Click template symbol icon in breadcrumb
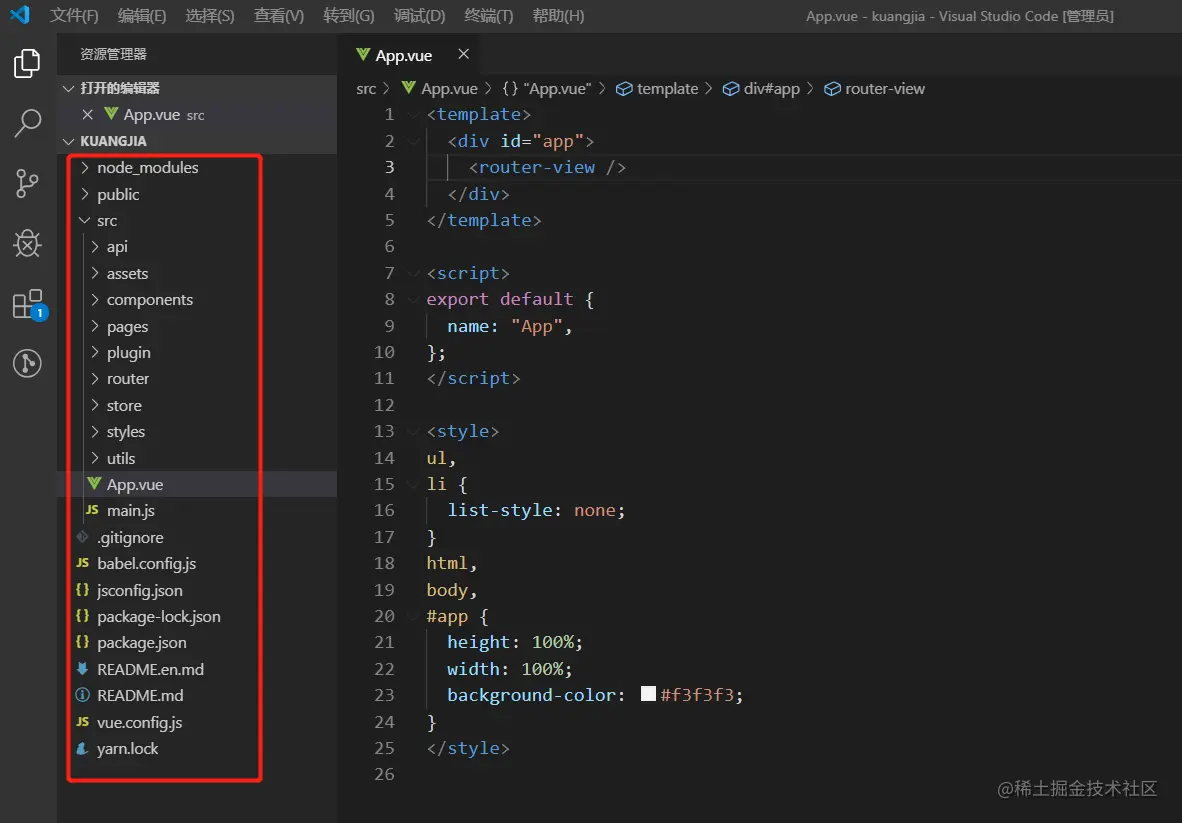Viewport: 1182px width, 823px height. (x=624, y=89)
